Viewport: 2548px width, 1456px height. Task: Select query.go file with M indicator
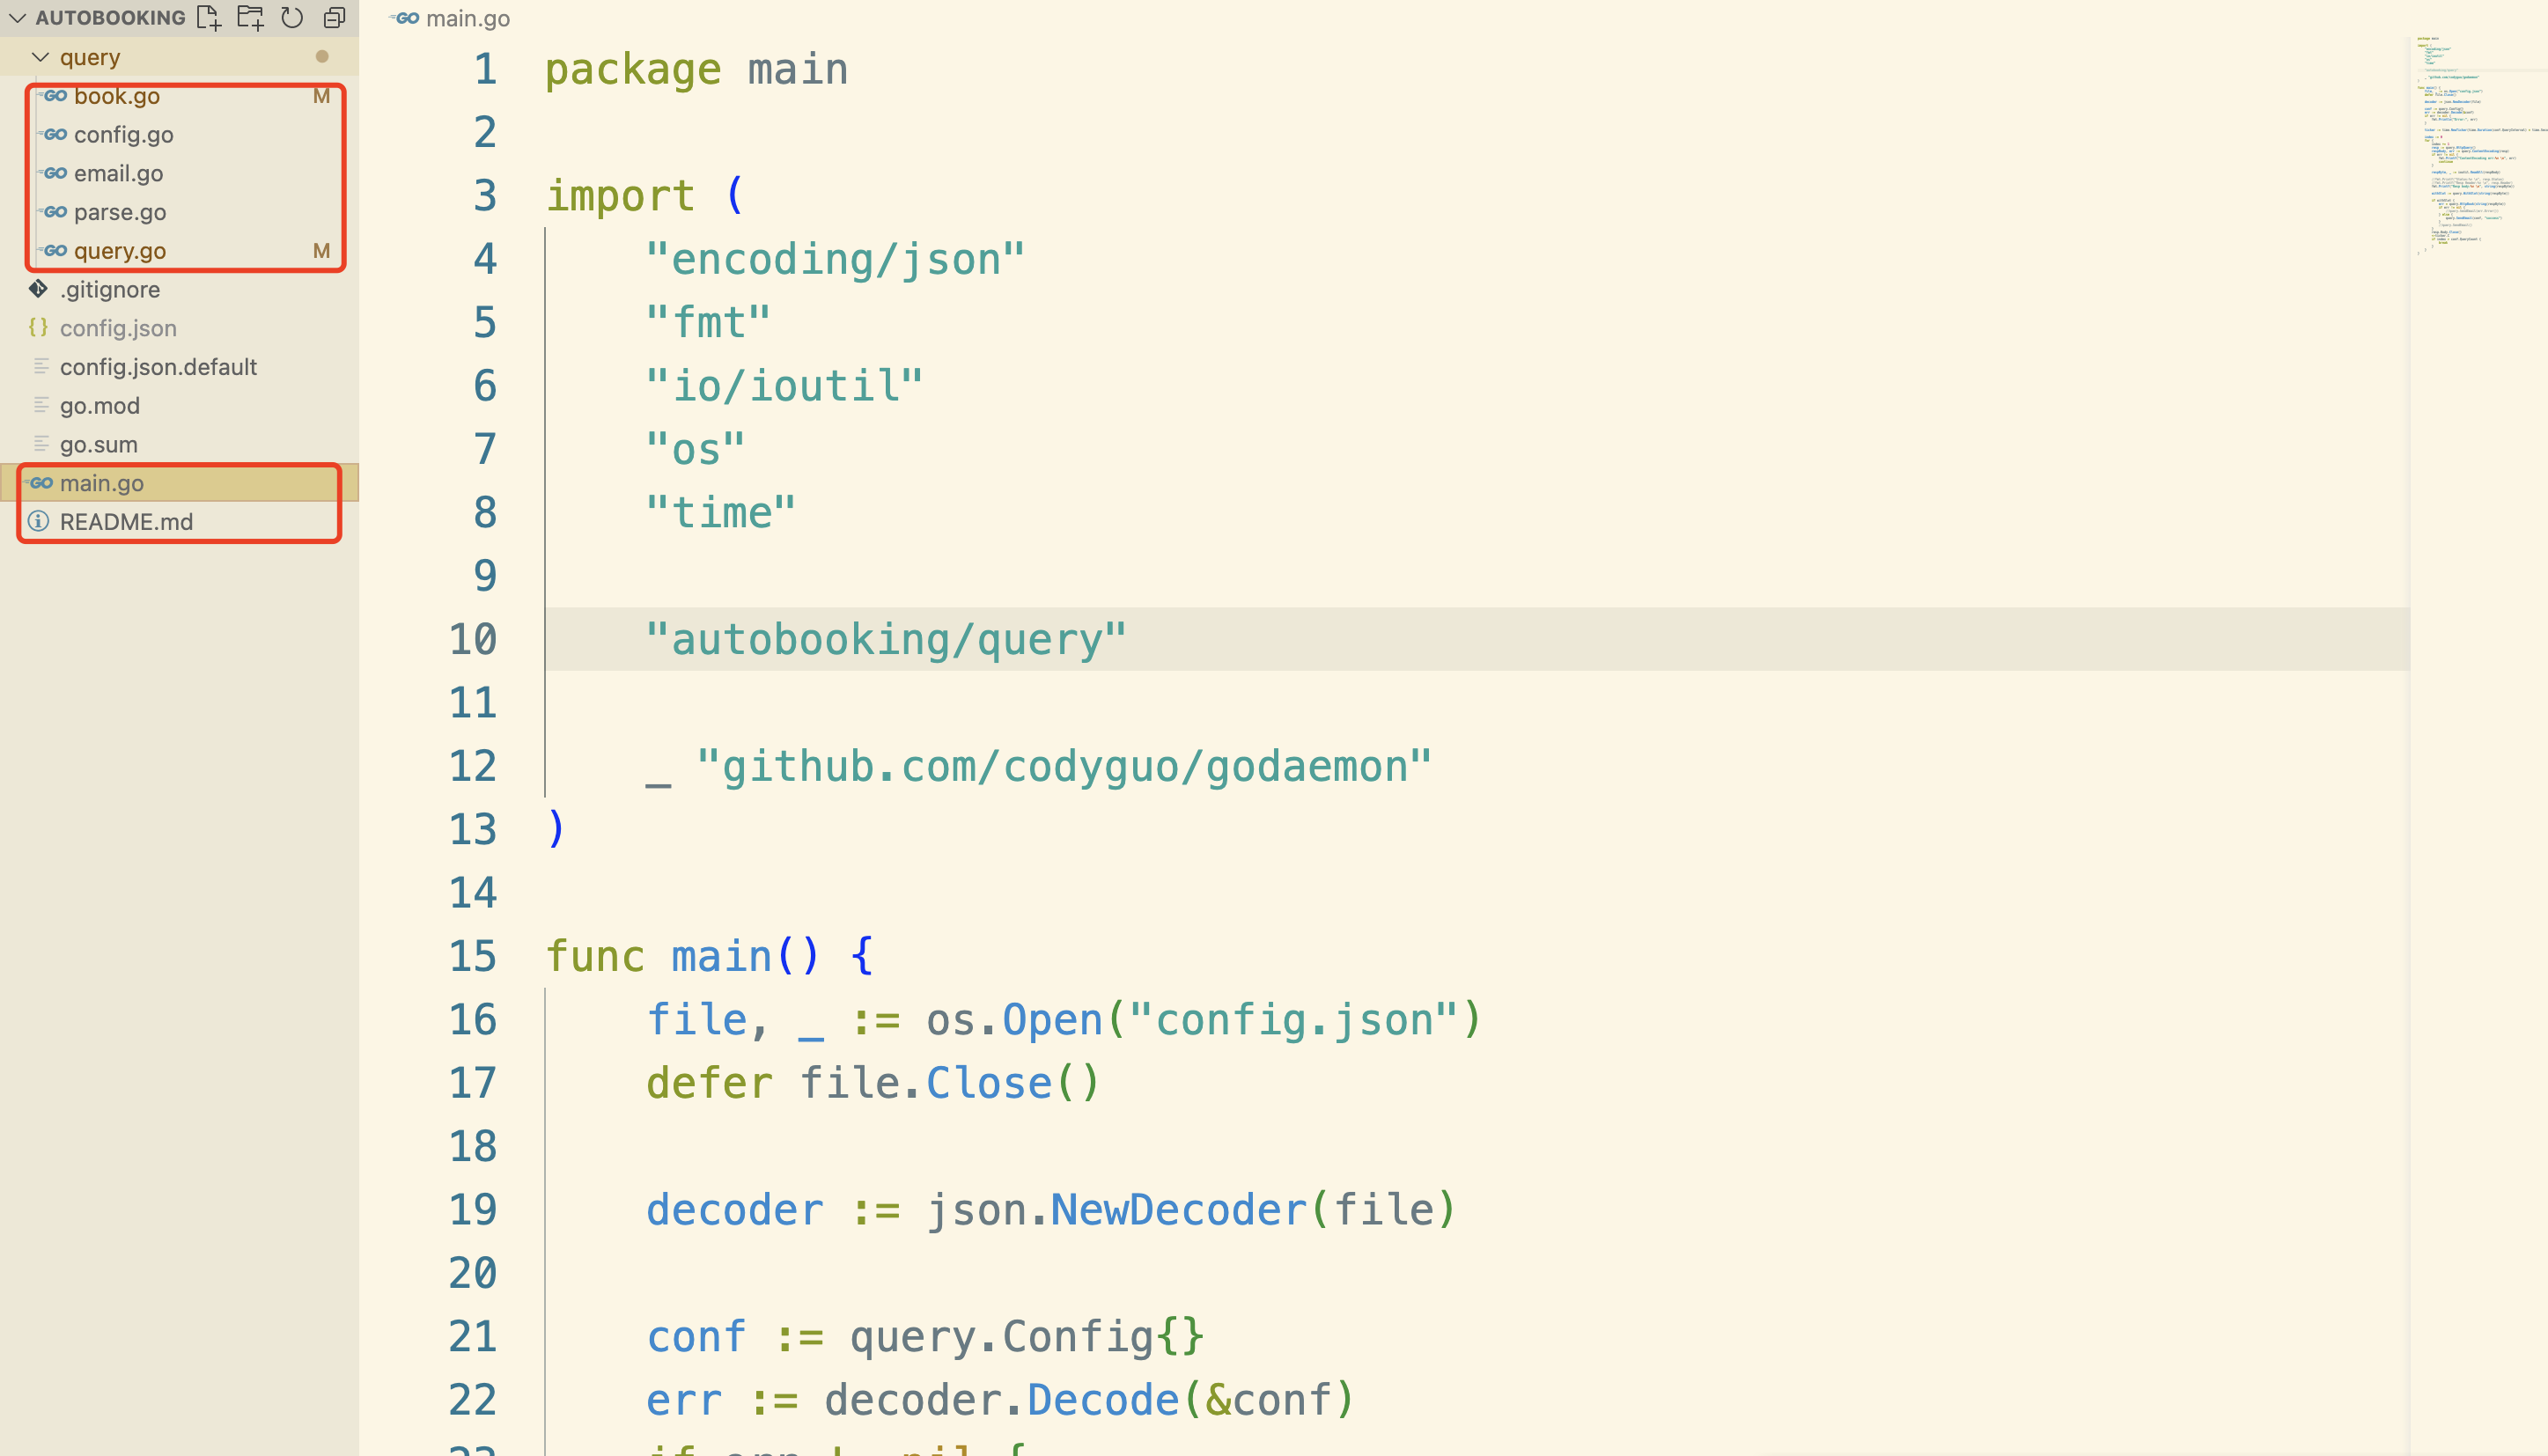tap(117, 250)
